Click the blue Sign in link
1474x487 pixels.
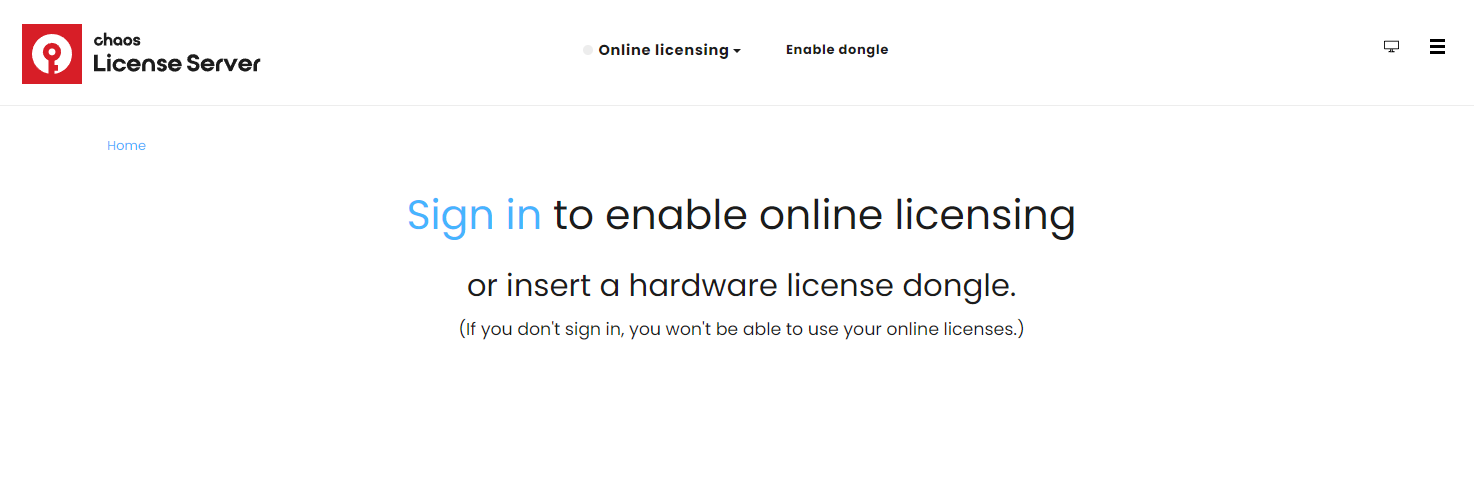(474, 215)
